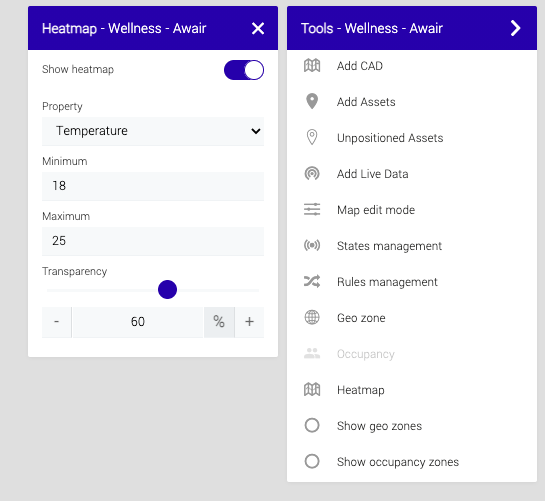This screenshot has height=501, width=545.
Task: Click the Minimum value input field
Action: click(153, 186)
